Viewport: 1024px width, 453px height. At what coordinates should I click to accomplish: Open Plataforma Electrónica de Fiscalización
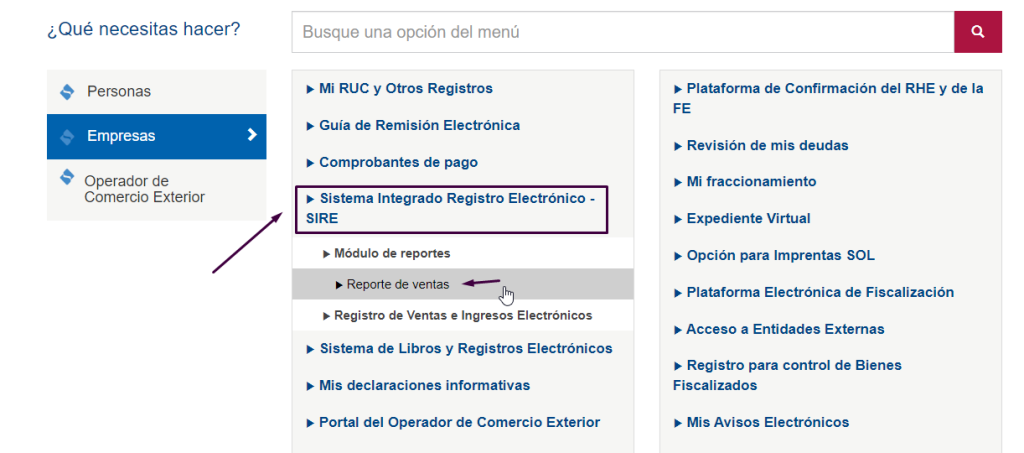(814, 292)
